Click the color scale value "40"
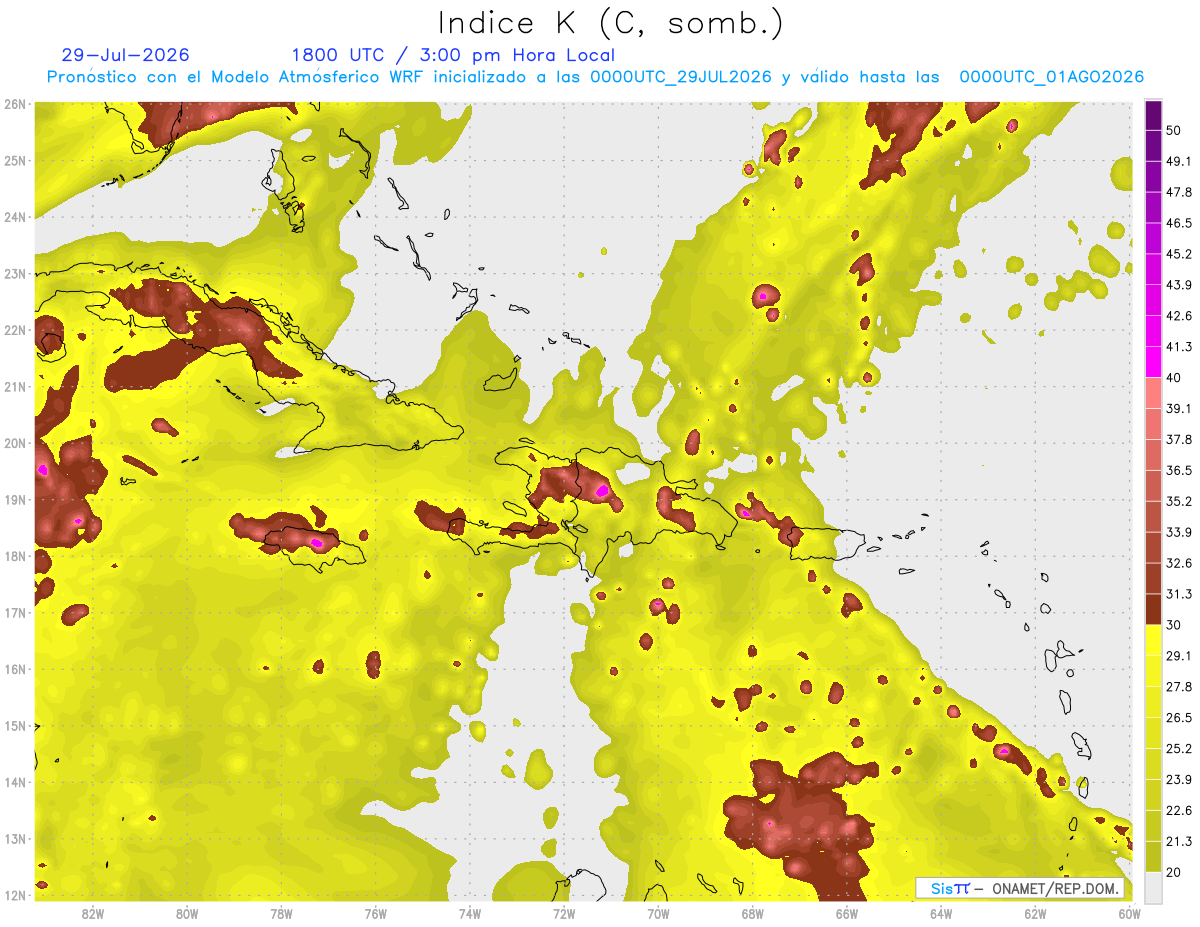Screen dimensions: 1200x927 click(x=1175, y=378)
